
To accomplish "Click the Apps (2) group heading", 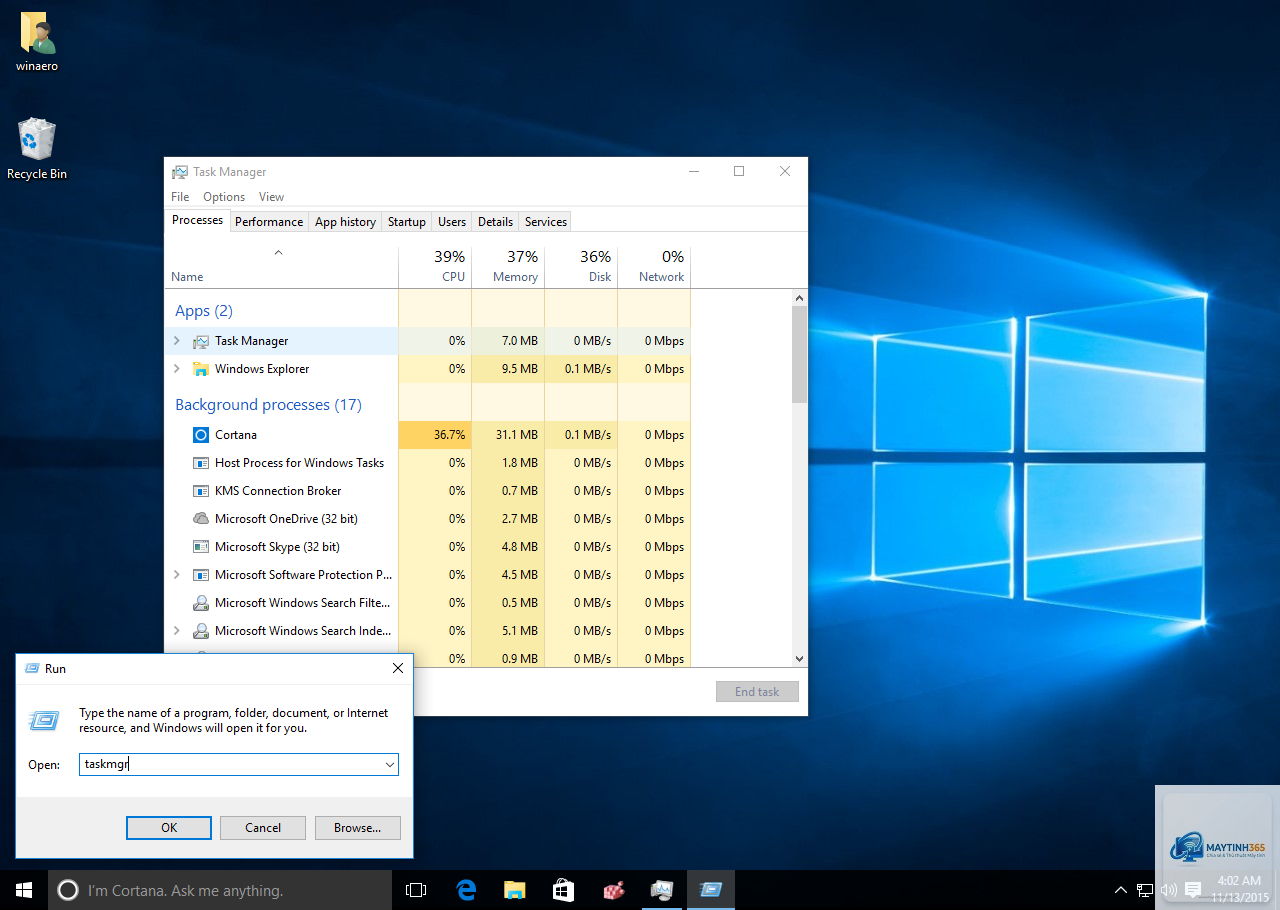I will click(x=204, y=311).
